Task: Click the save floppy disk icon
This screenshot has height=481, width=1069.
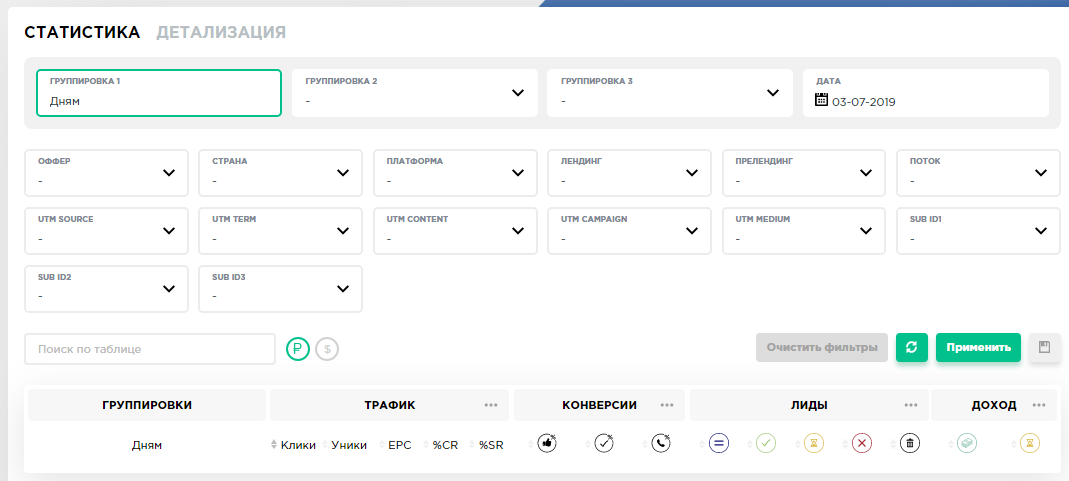Action: point(1045,347)
